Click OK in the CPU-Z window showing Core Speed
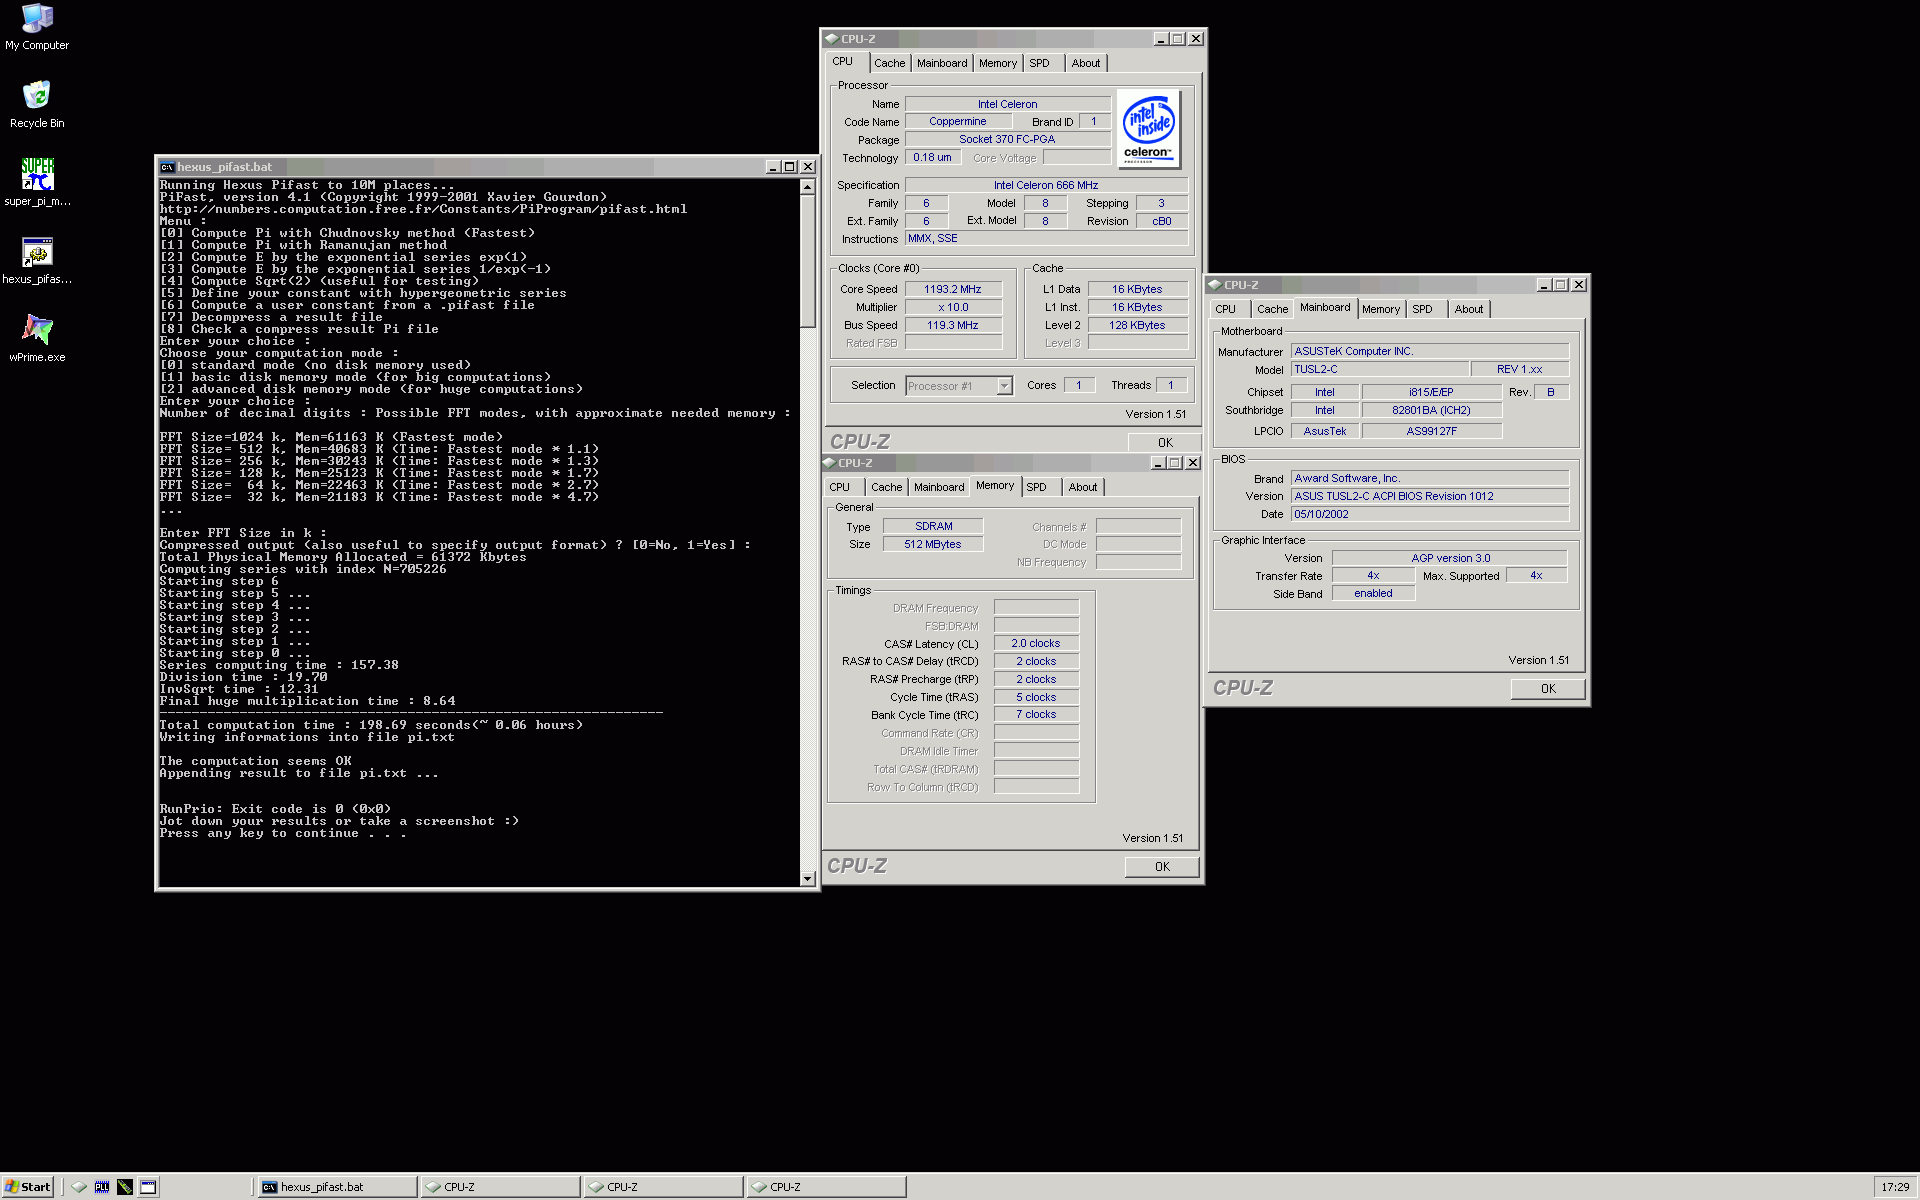 [1165, 442]
